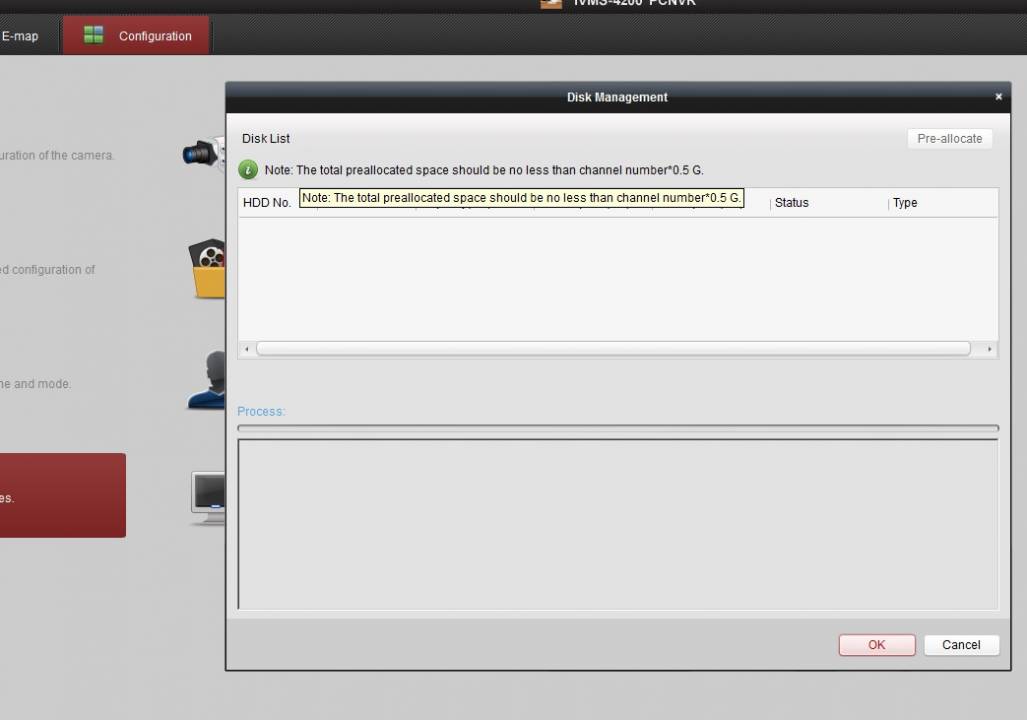Click the Process label
Viewport: 1027px width, 720px height.
[x=261, y=411]
